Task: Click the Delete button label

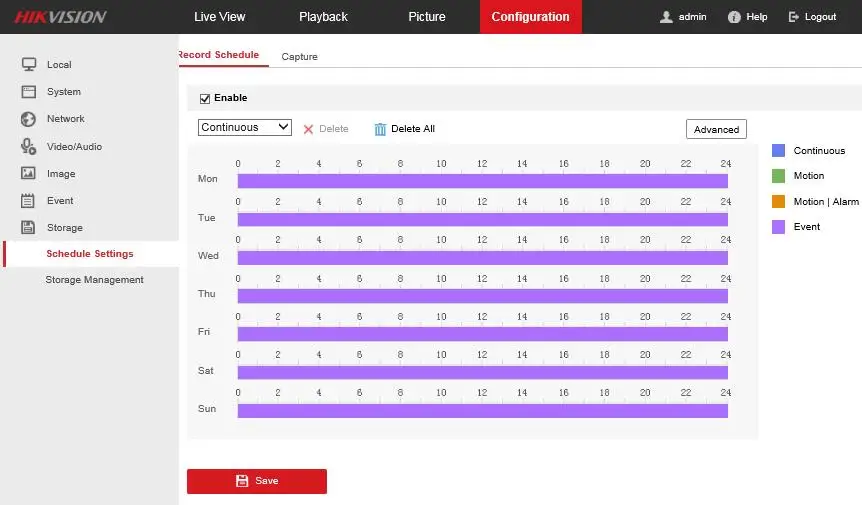Action: click(334, 129)
